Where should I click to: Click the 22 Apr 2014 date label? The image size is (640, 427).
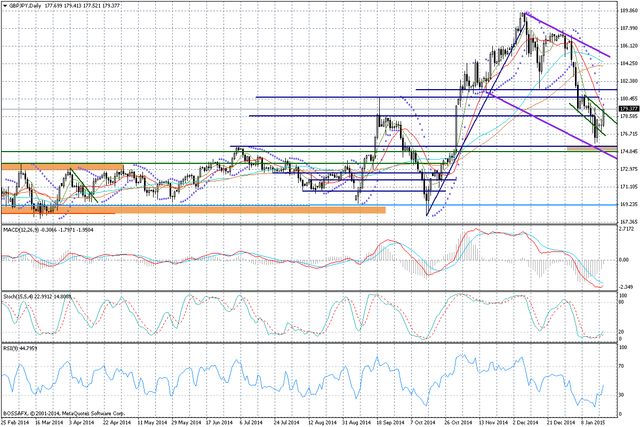(117, 421)
